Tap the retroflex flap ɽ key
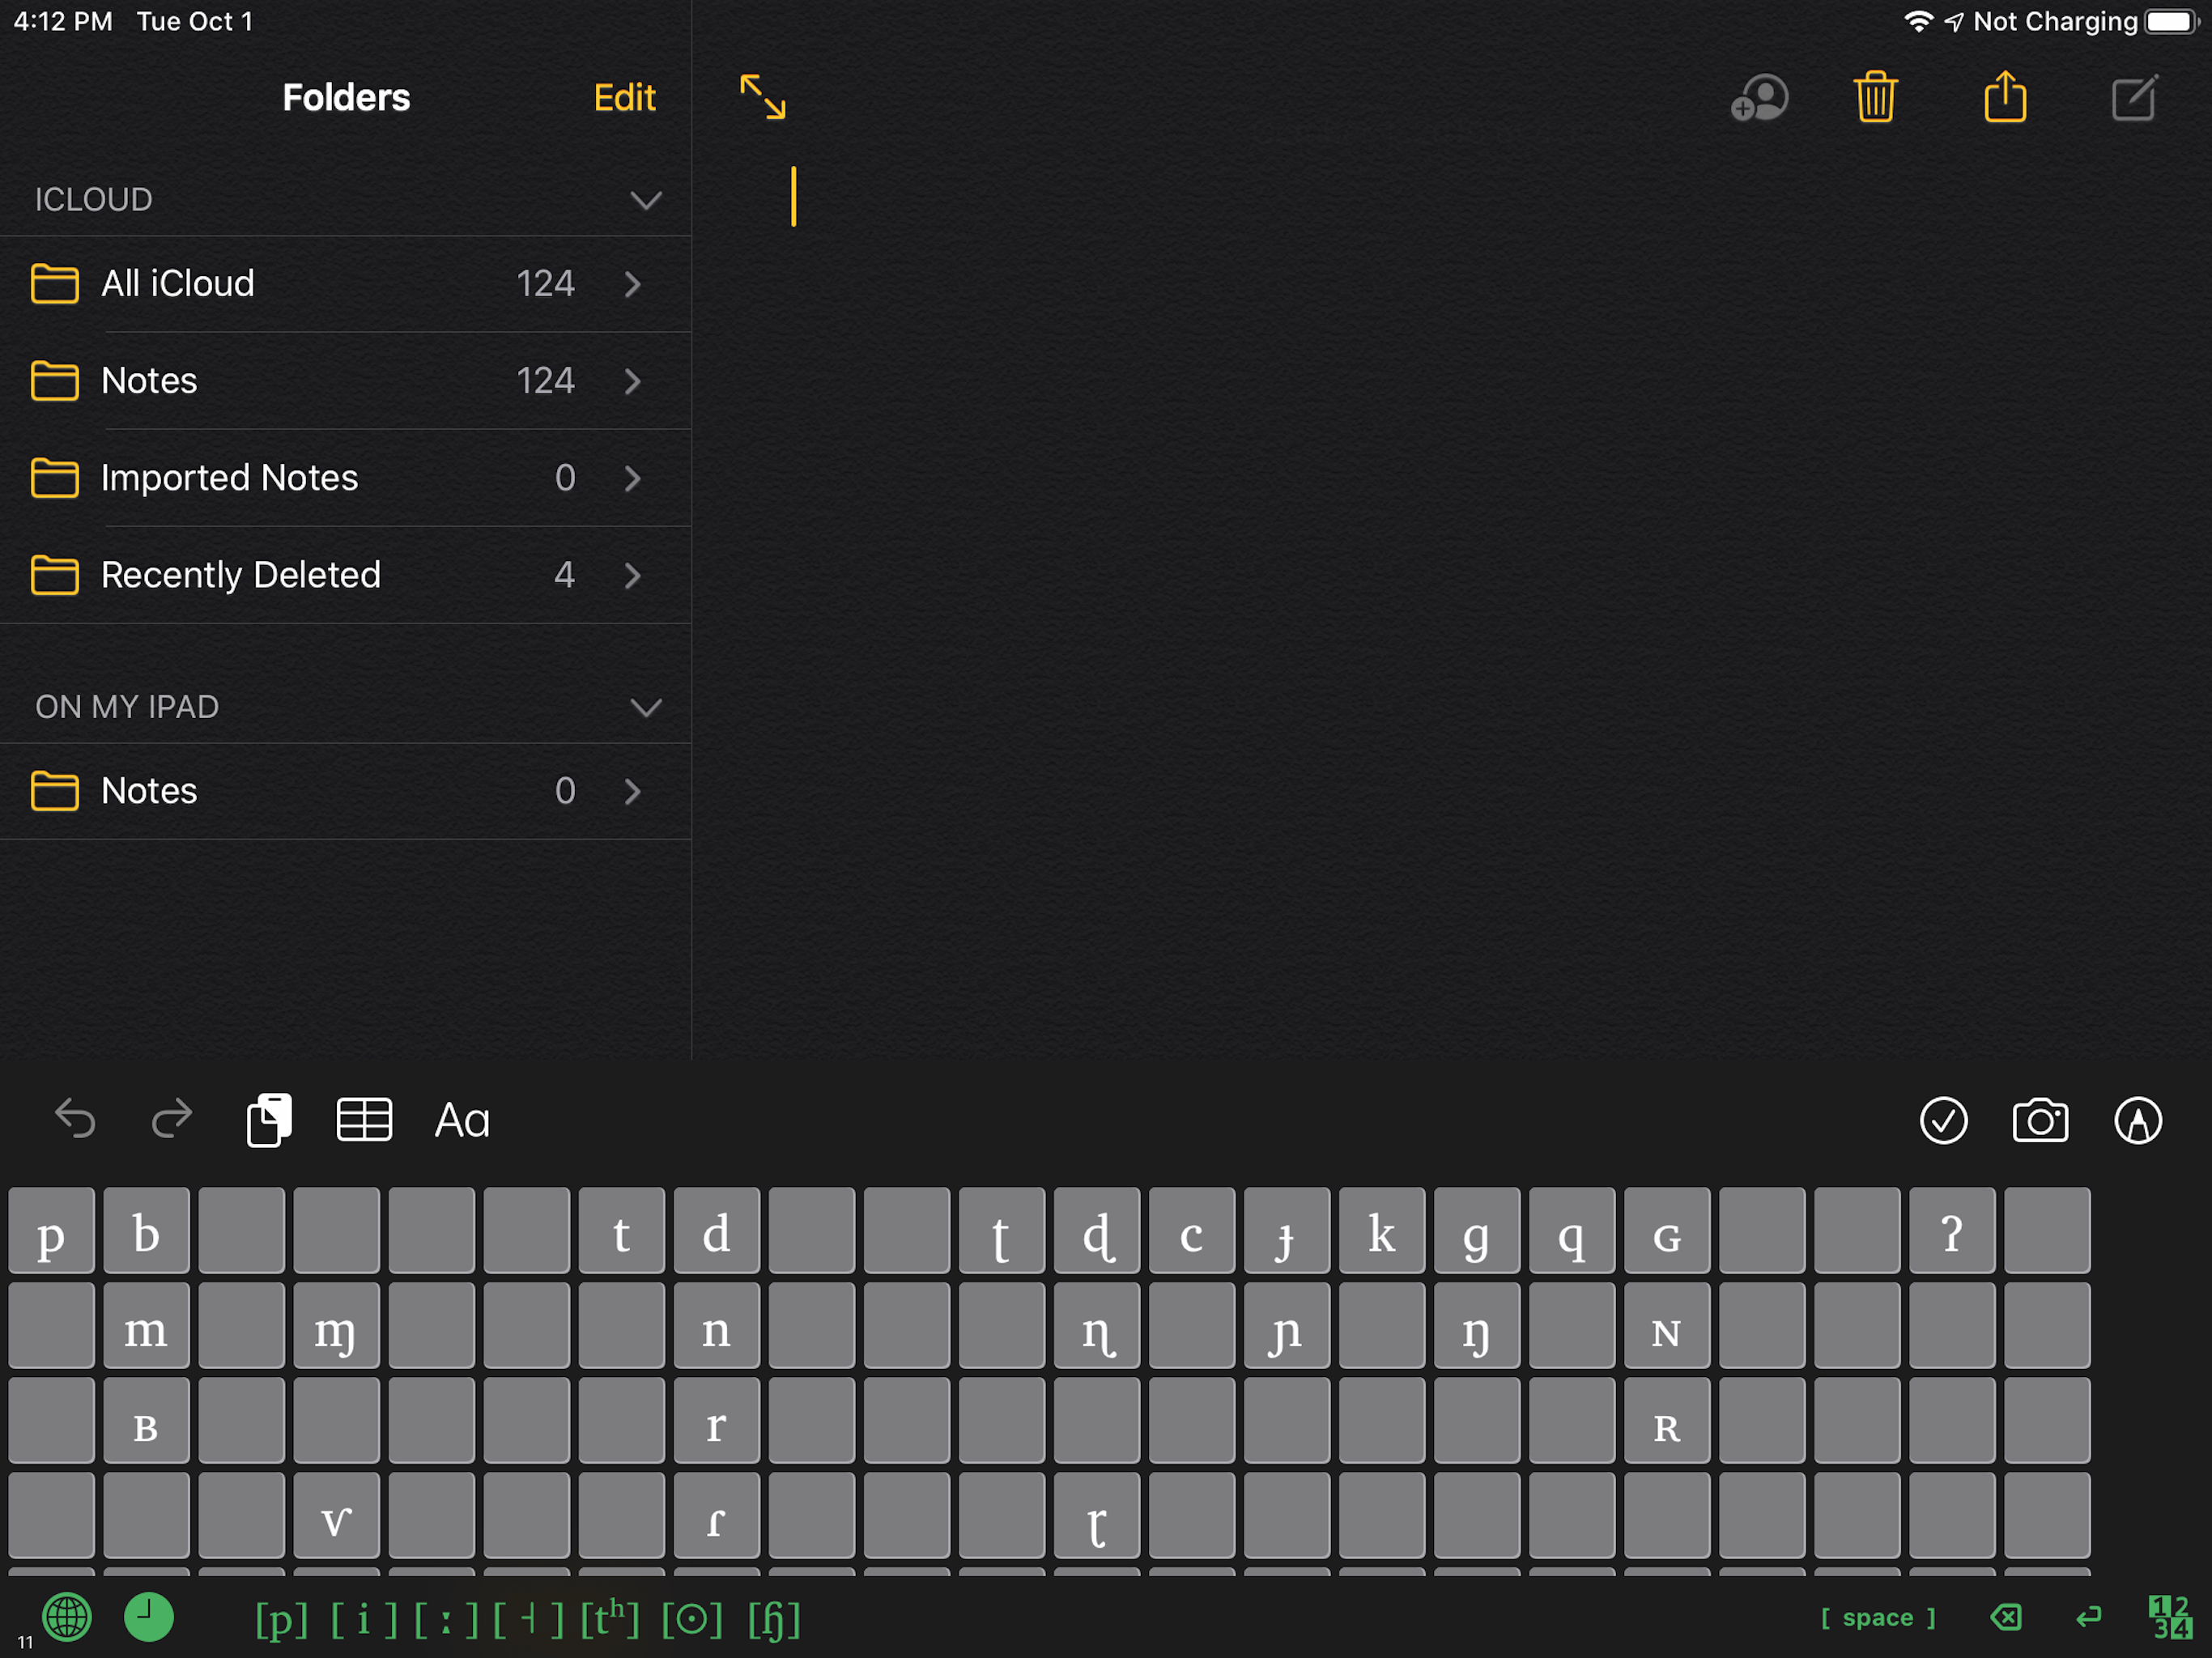 1096,1516
